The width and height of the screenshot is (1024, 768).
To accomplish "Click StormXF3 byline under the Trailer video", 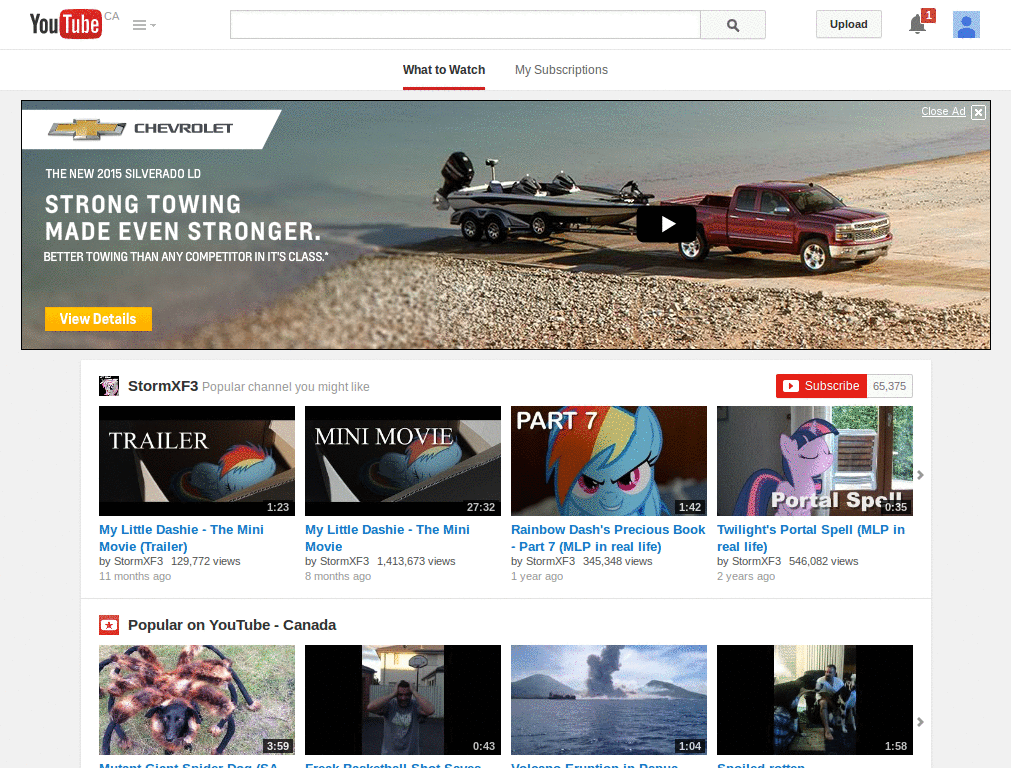I will 138,561.
